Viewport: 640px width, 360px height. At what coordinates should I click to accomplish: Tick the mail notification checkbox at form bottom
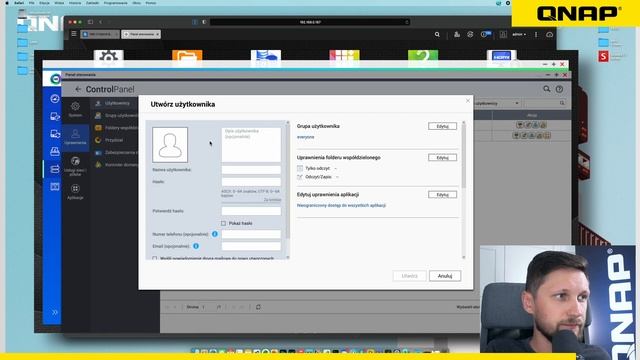(155, 258)
